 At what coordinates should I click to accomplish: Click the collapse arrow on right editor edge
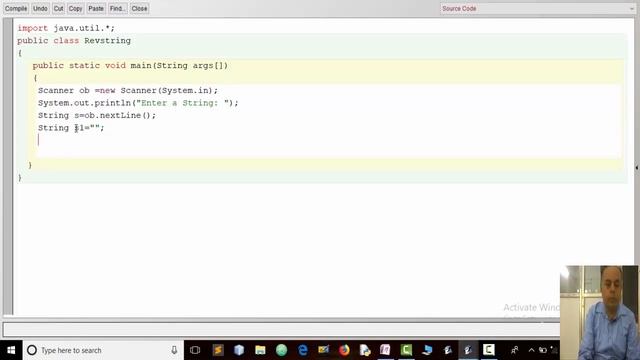(x=637, y=167)
